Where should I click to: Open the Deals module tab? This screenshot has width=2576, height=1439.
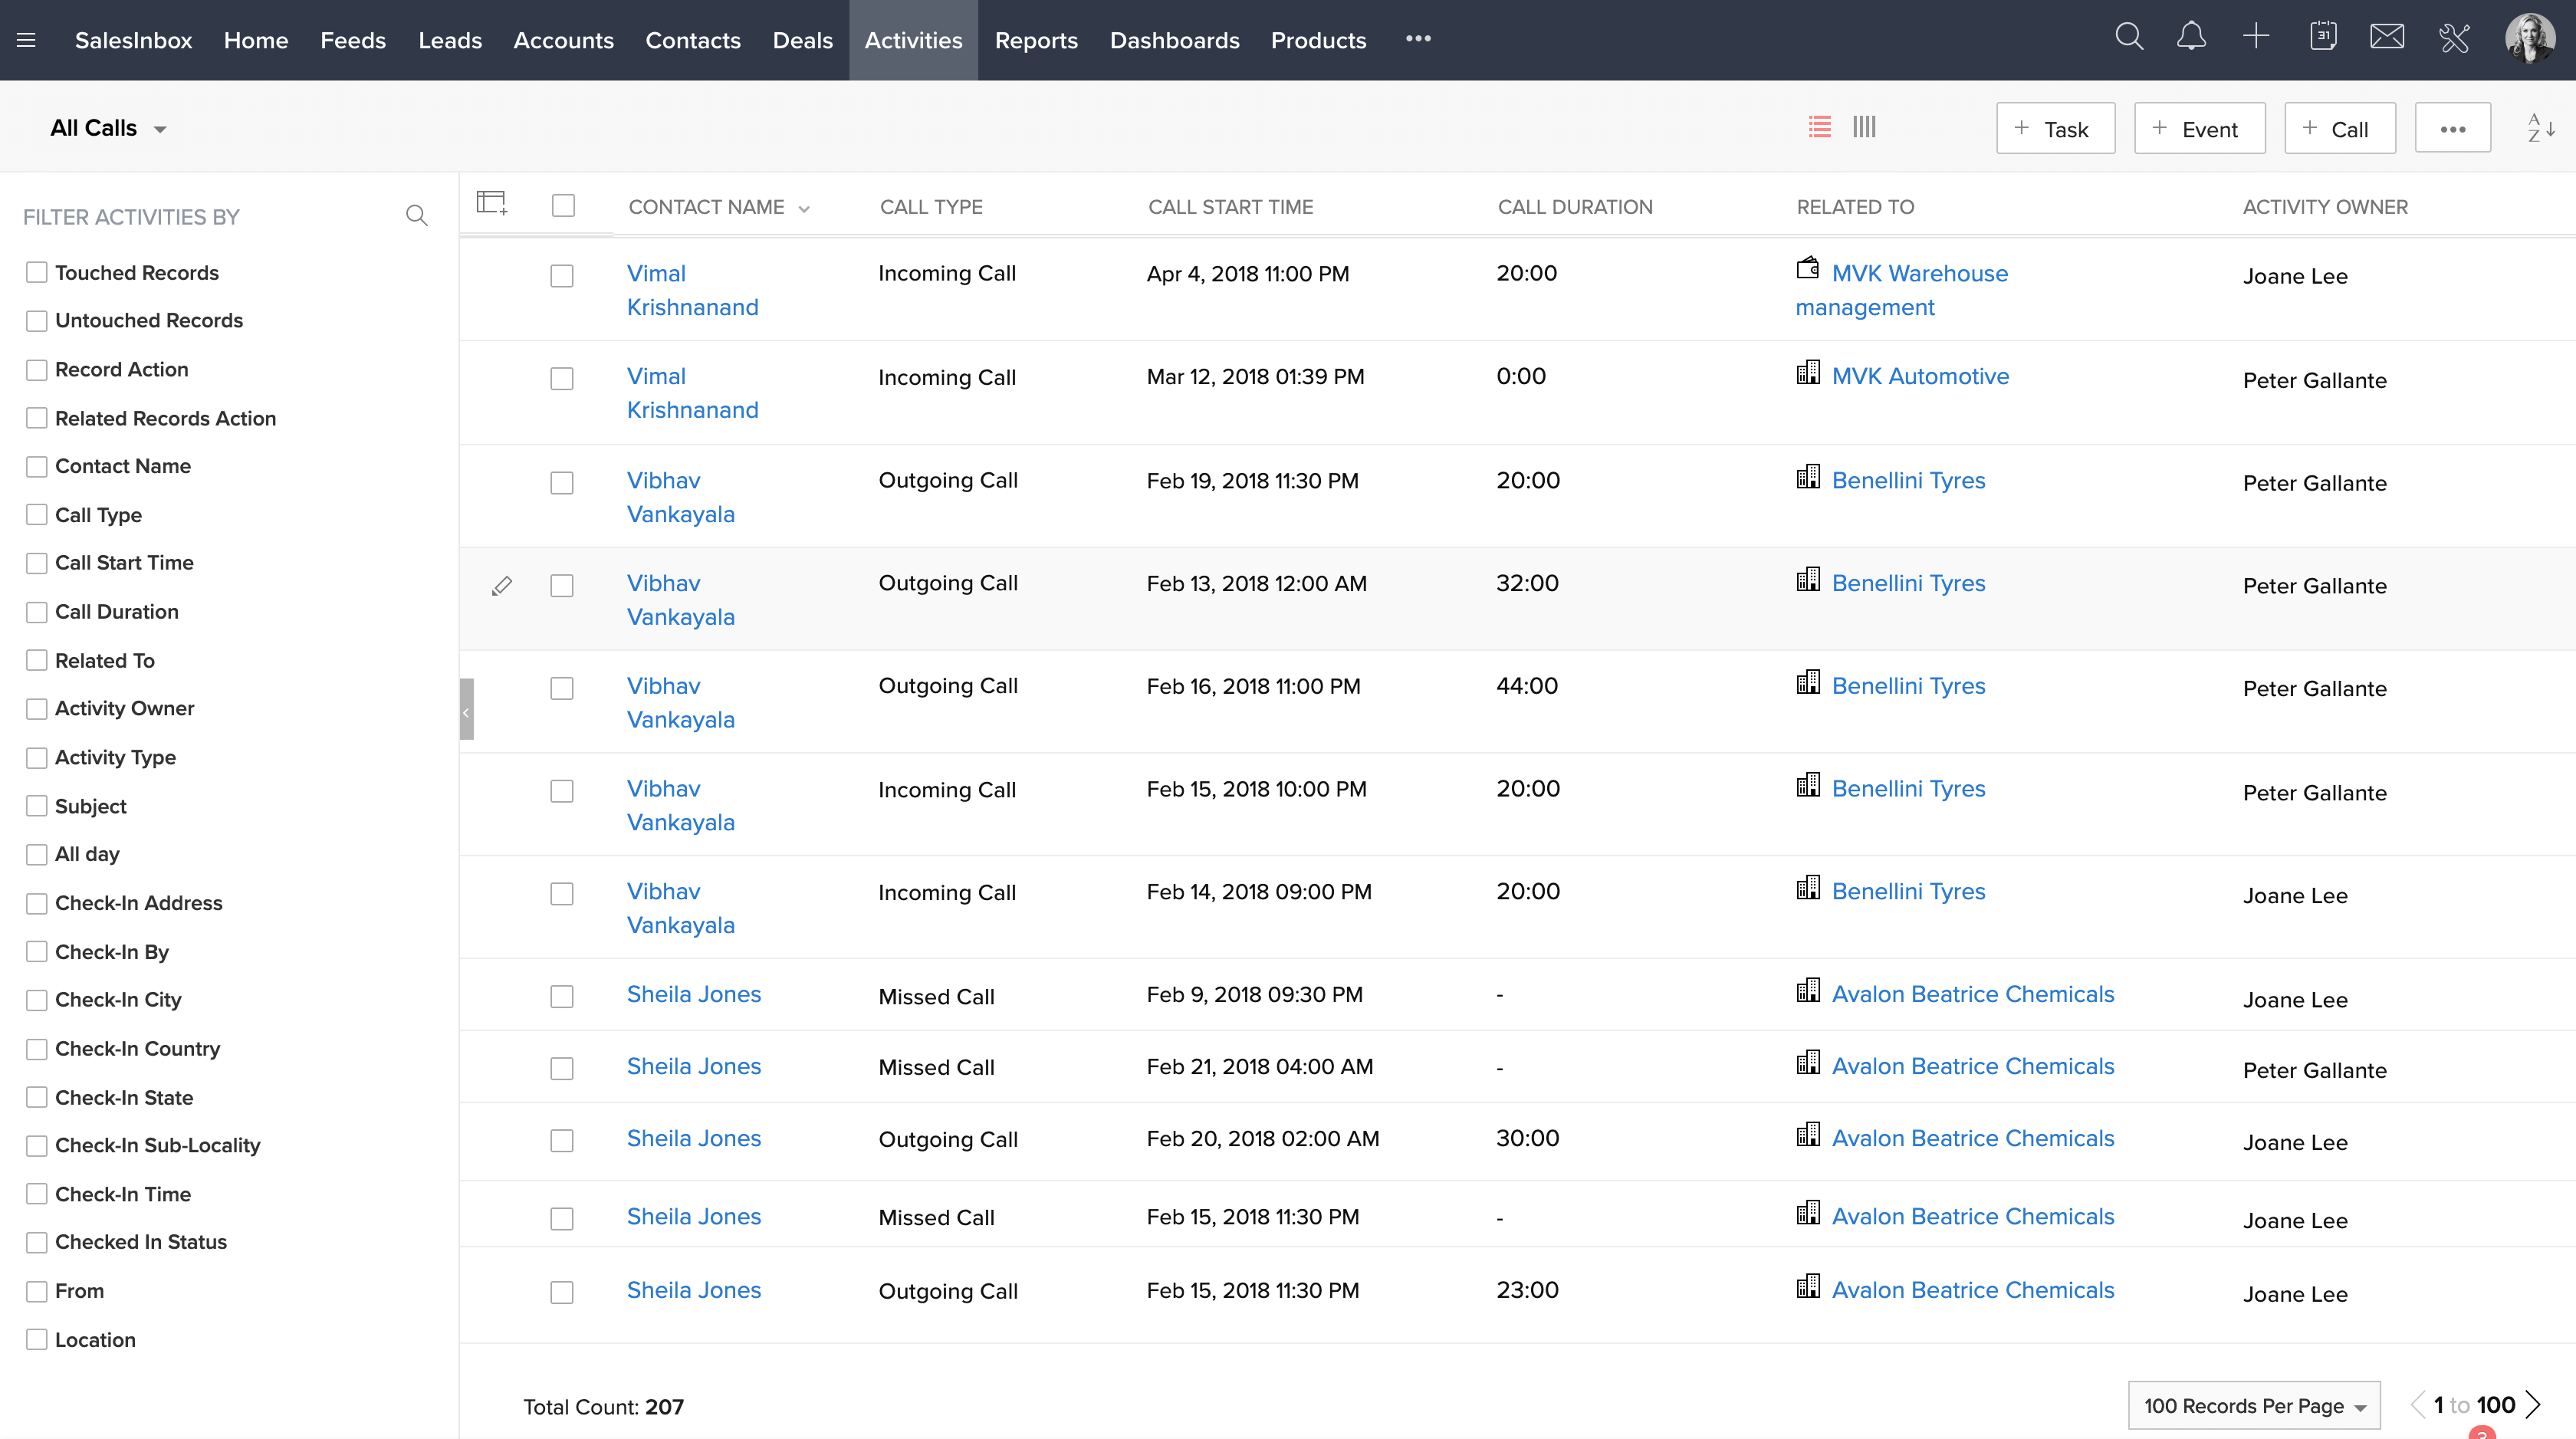802,40
